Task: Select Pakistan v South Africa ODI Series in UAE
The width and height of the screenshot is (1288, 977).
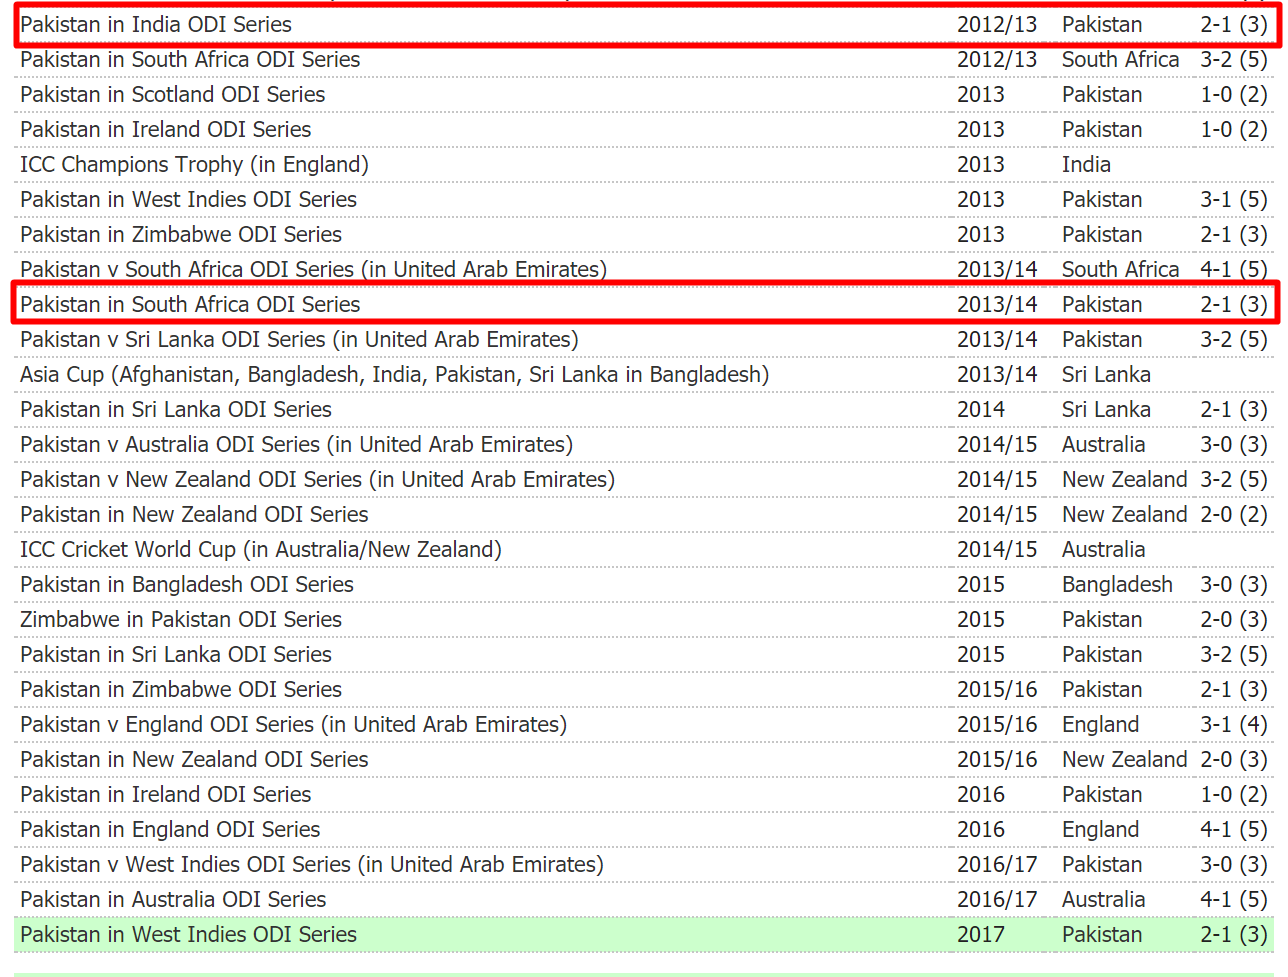Action: pos(313,269)
